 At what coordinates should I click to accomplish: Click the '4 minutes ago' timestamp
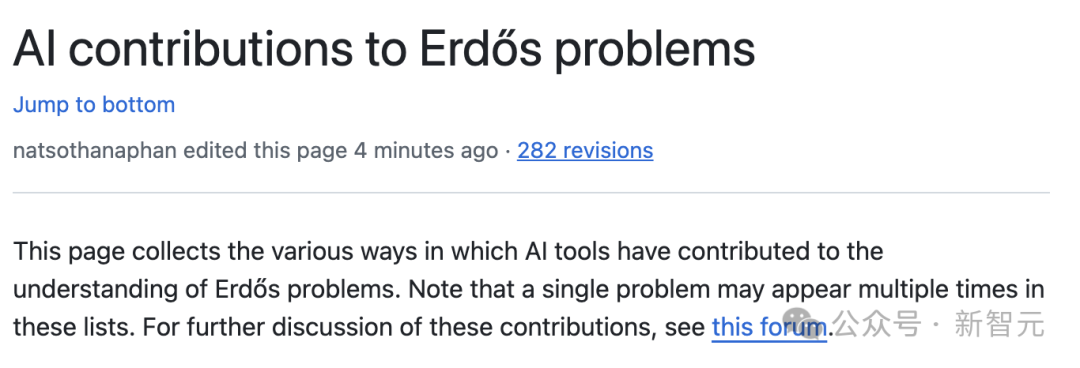coord(426,150)
